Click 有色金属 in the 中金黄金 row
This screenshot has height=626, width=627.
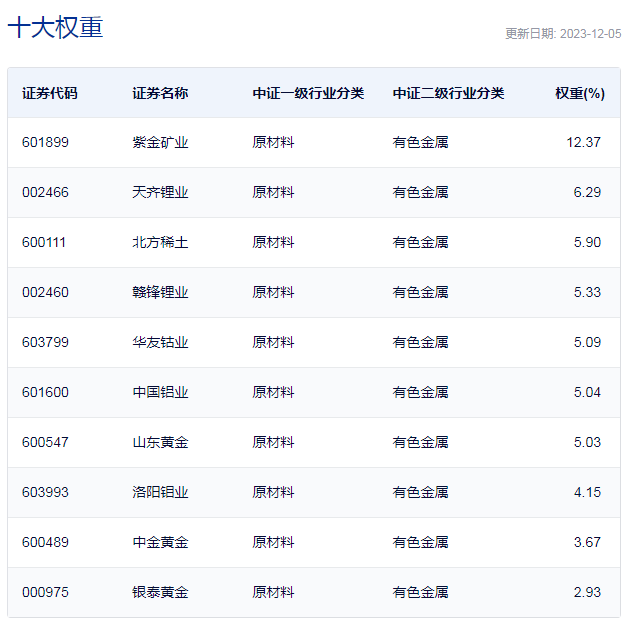click(x=420, y=542)
